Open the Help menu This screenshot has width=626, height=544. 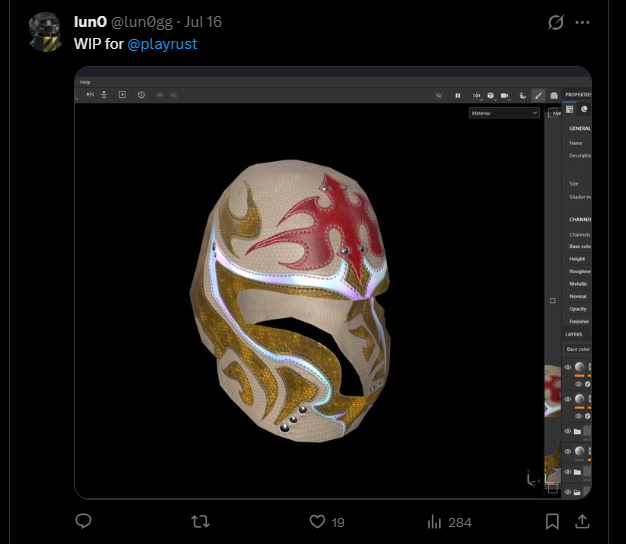click(85, 82)
